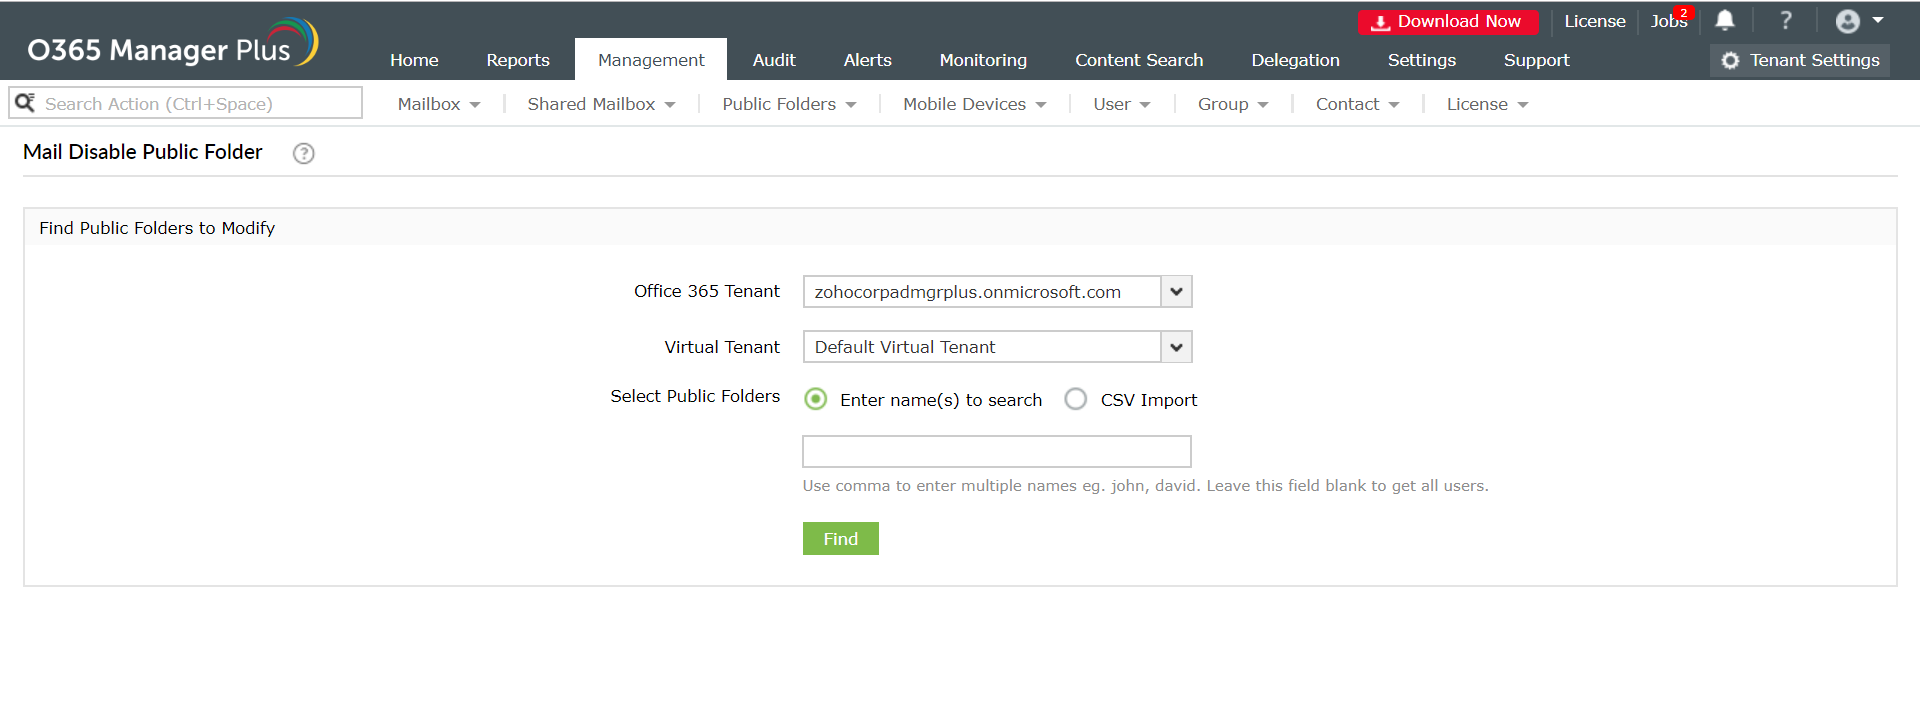Select the Management tab

click(651, 60)
